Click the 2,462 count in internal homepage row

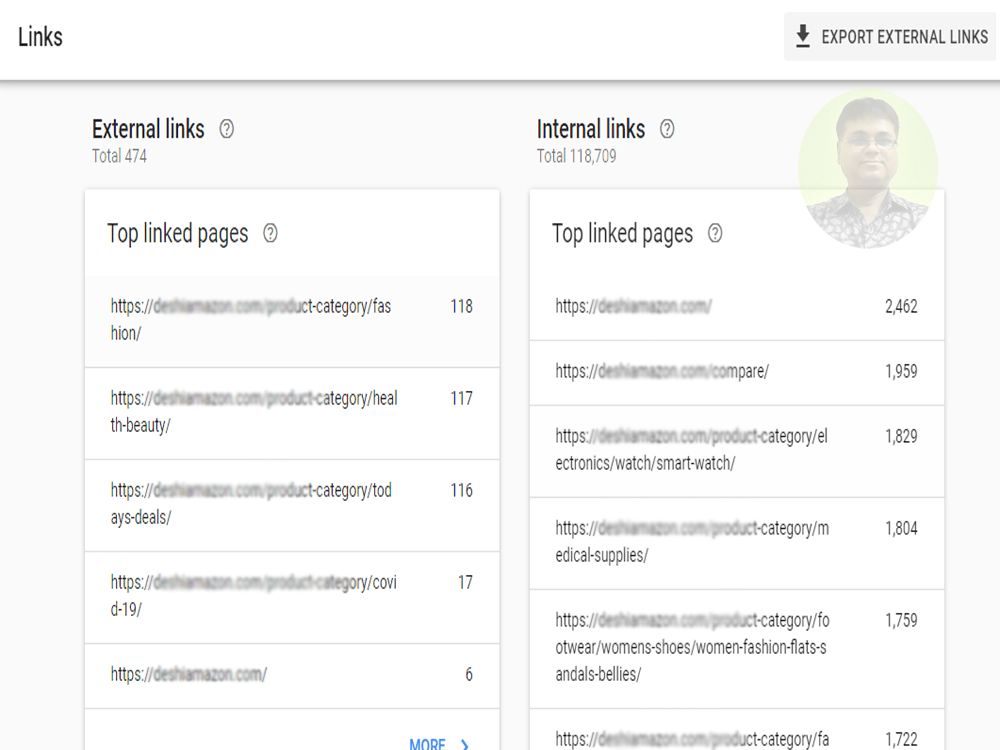click(901, 306)
